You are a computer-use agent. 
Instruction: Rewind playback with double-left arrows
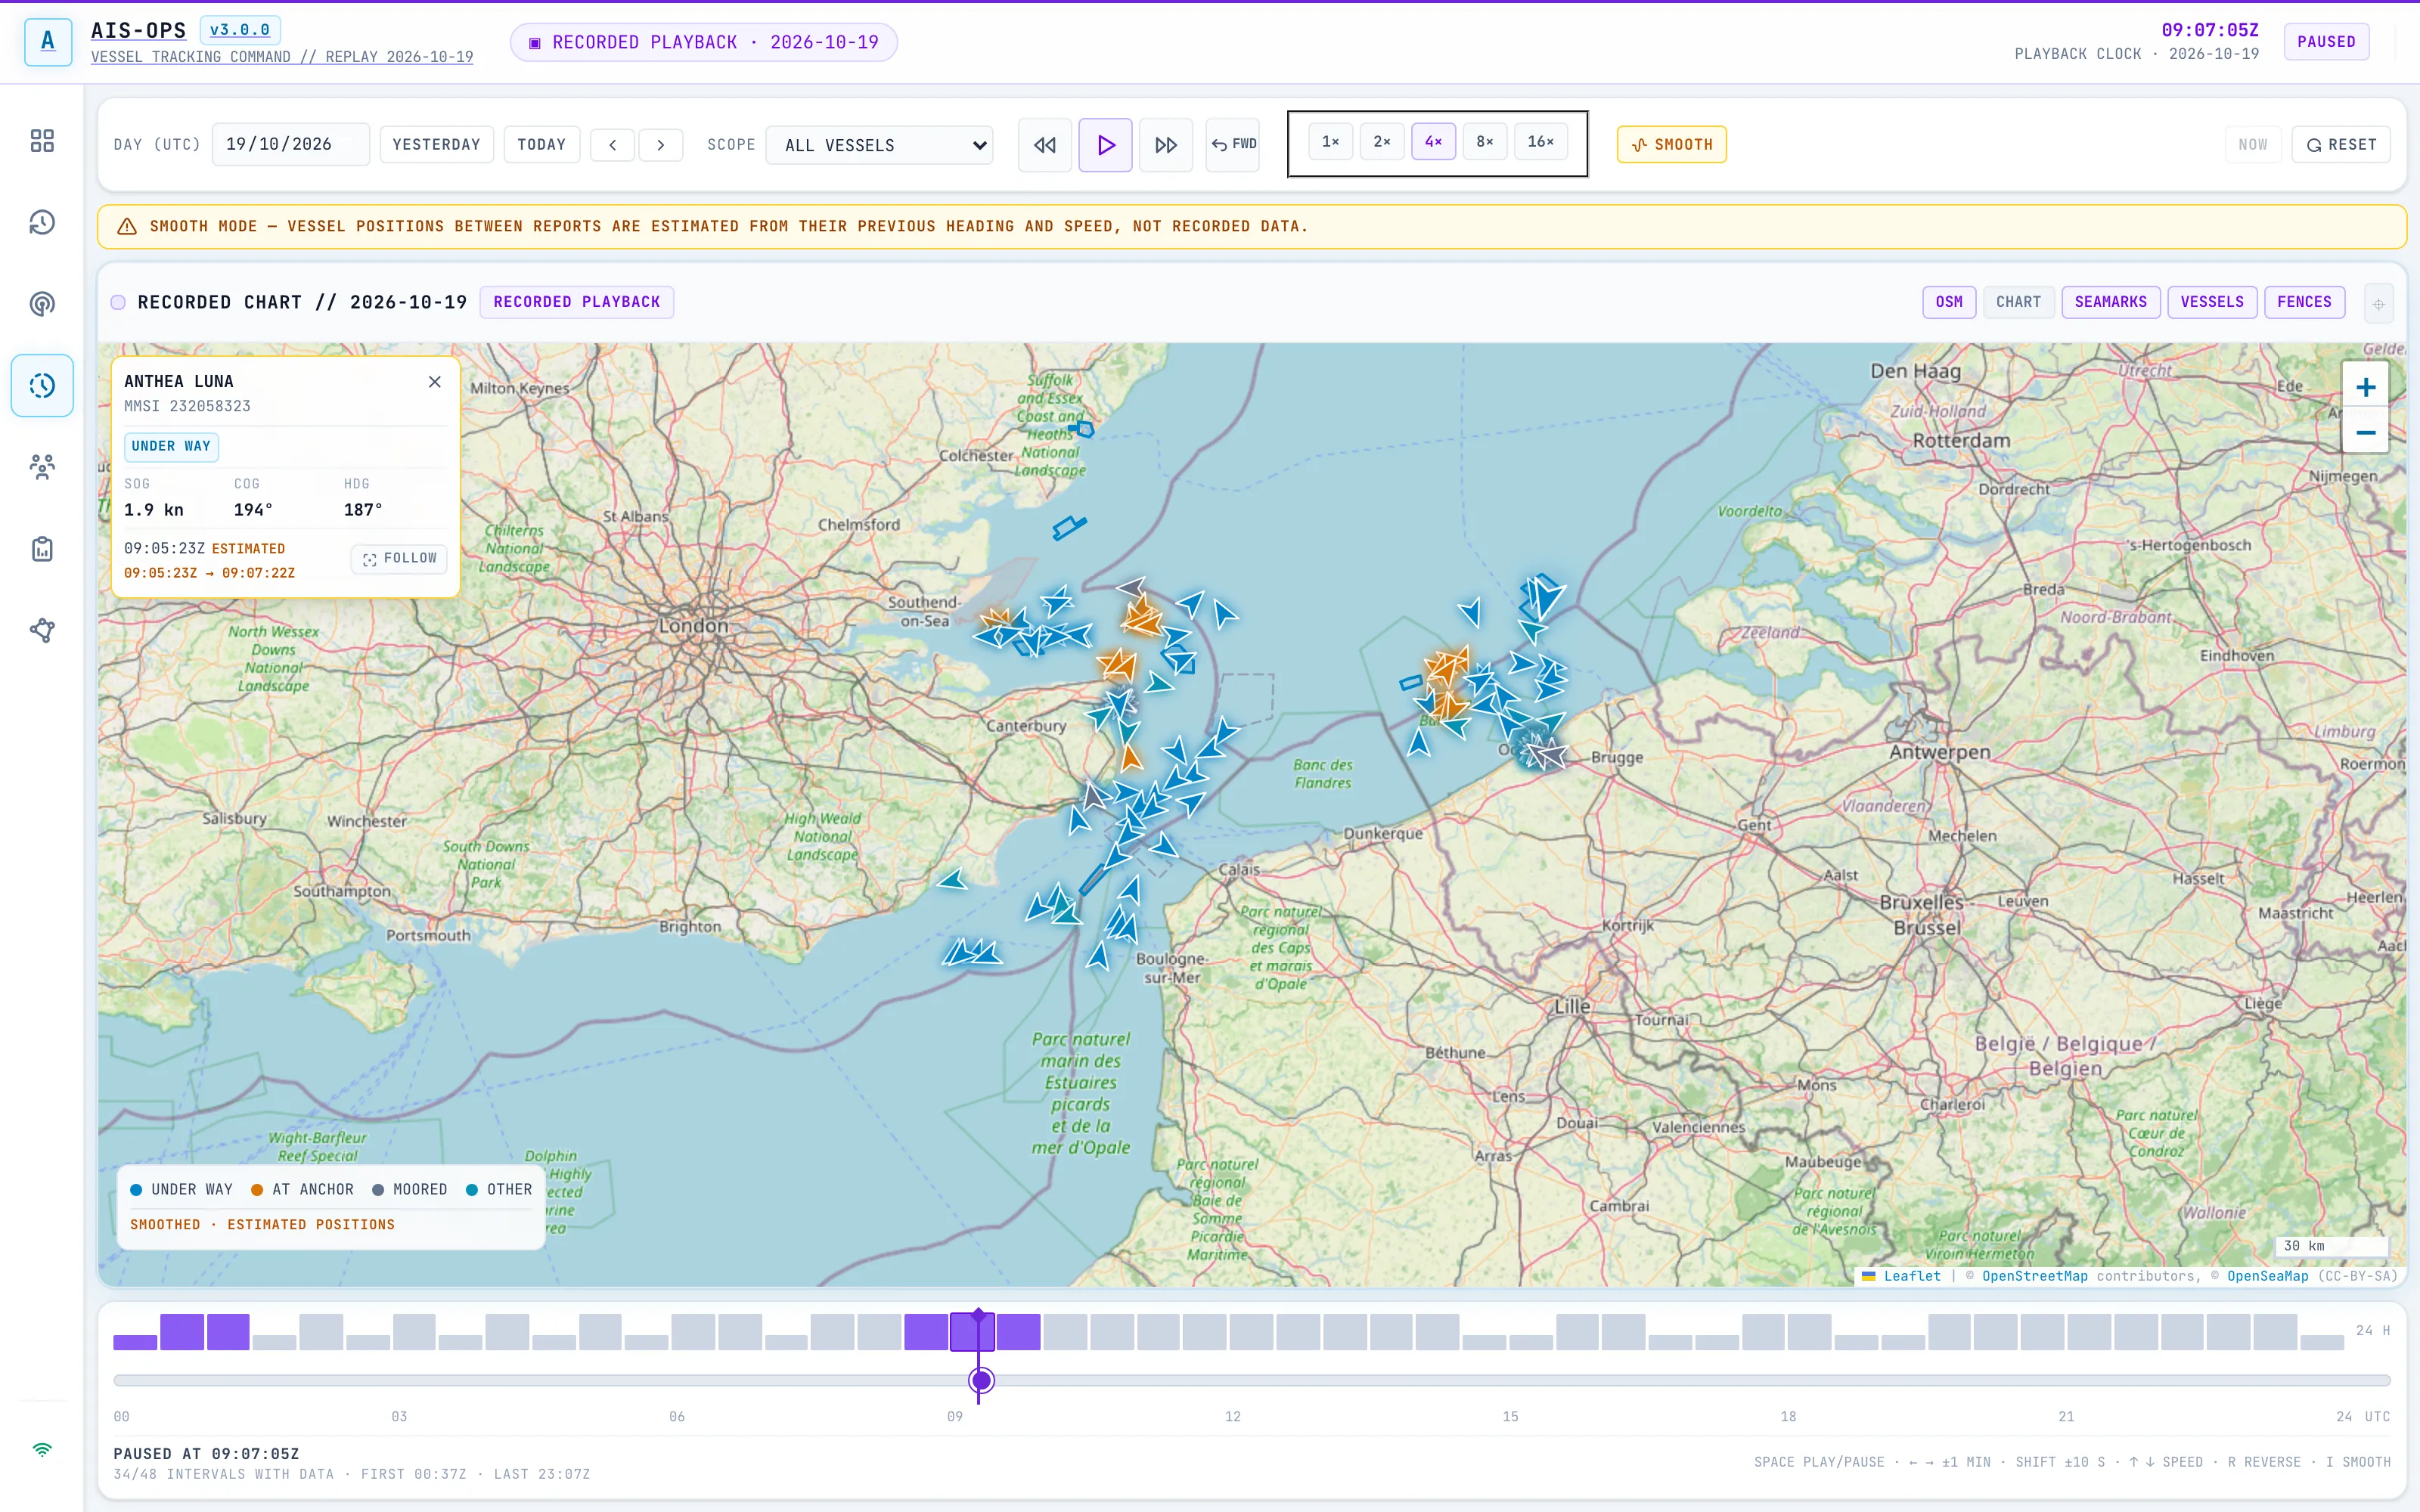coord(1045,145)
